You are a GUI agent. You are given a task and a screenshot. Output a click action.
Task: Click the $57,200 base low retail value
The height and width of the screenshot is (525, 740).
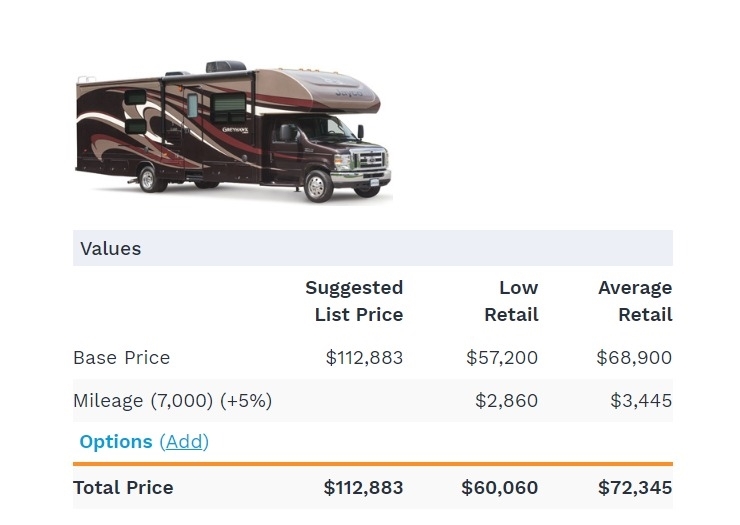502,357
